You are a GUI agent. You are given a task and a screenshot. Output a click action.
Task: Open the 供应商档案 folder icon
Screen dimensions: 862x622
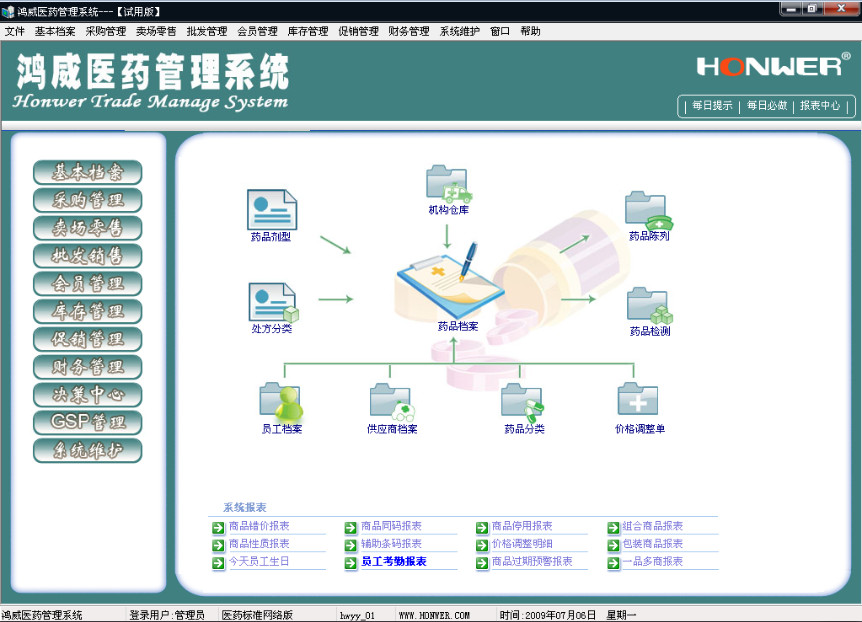point(392,402)
